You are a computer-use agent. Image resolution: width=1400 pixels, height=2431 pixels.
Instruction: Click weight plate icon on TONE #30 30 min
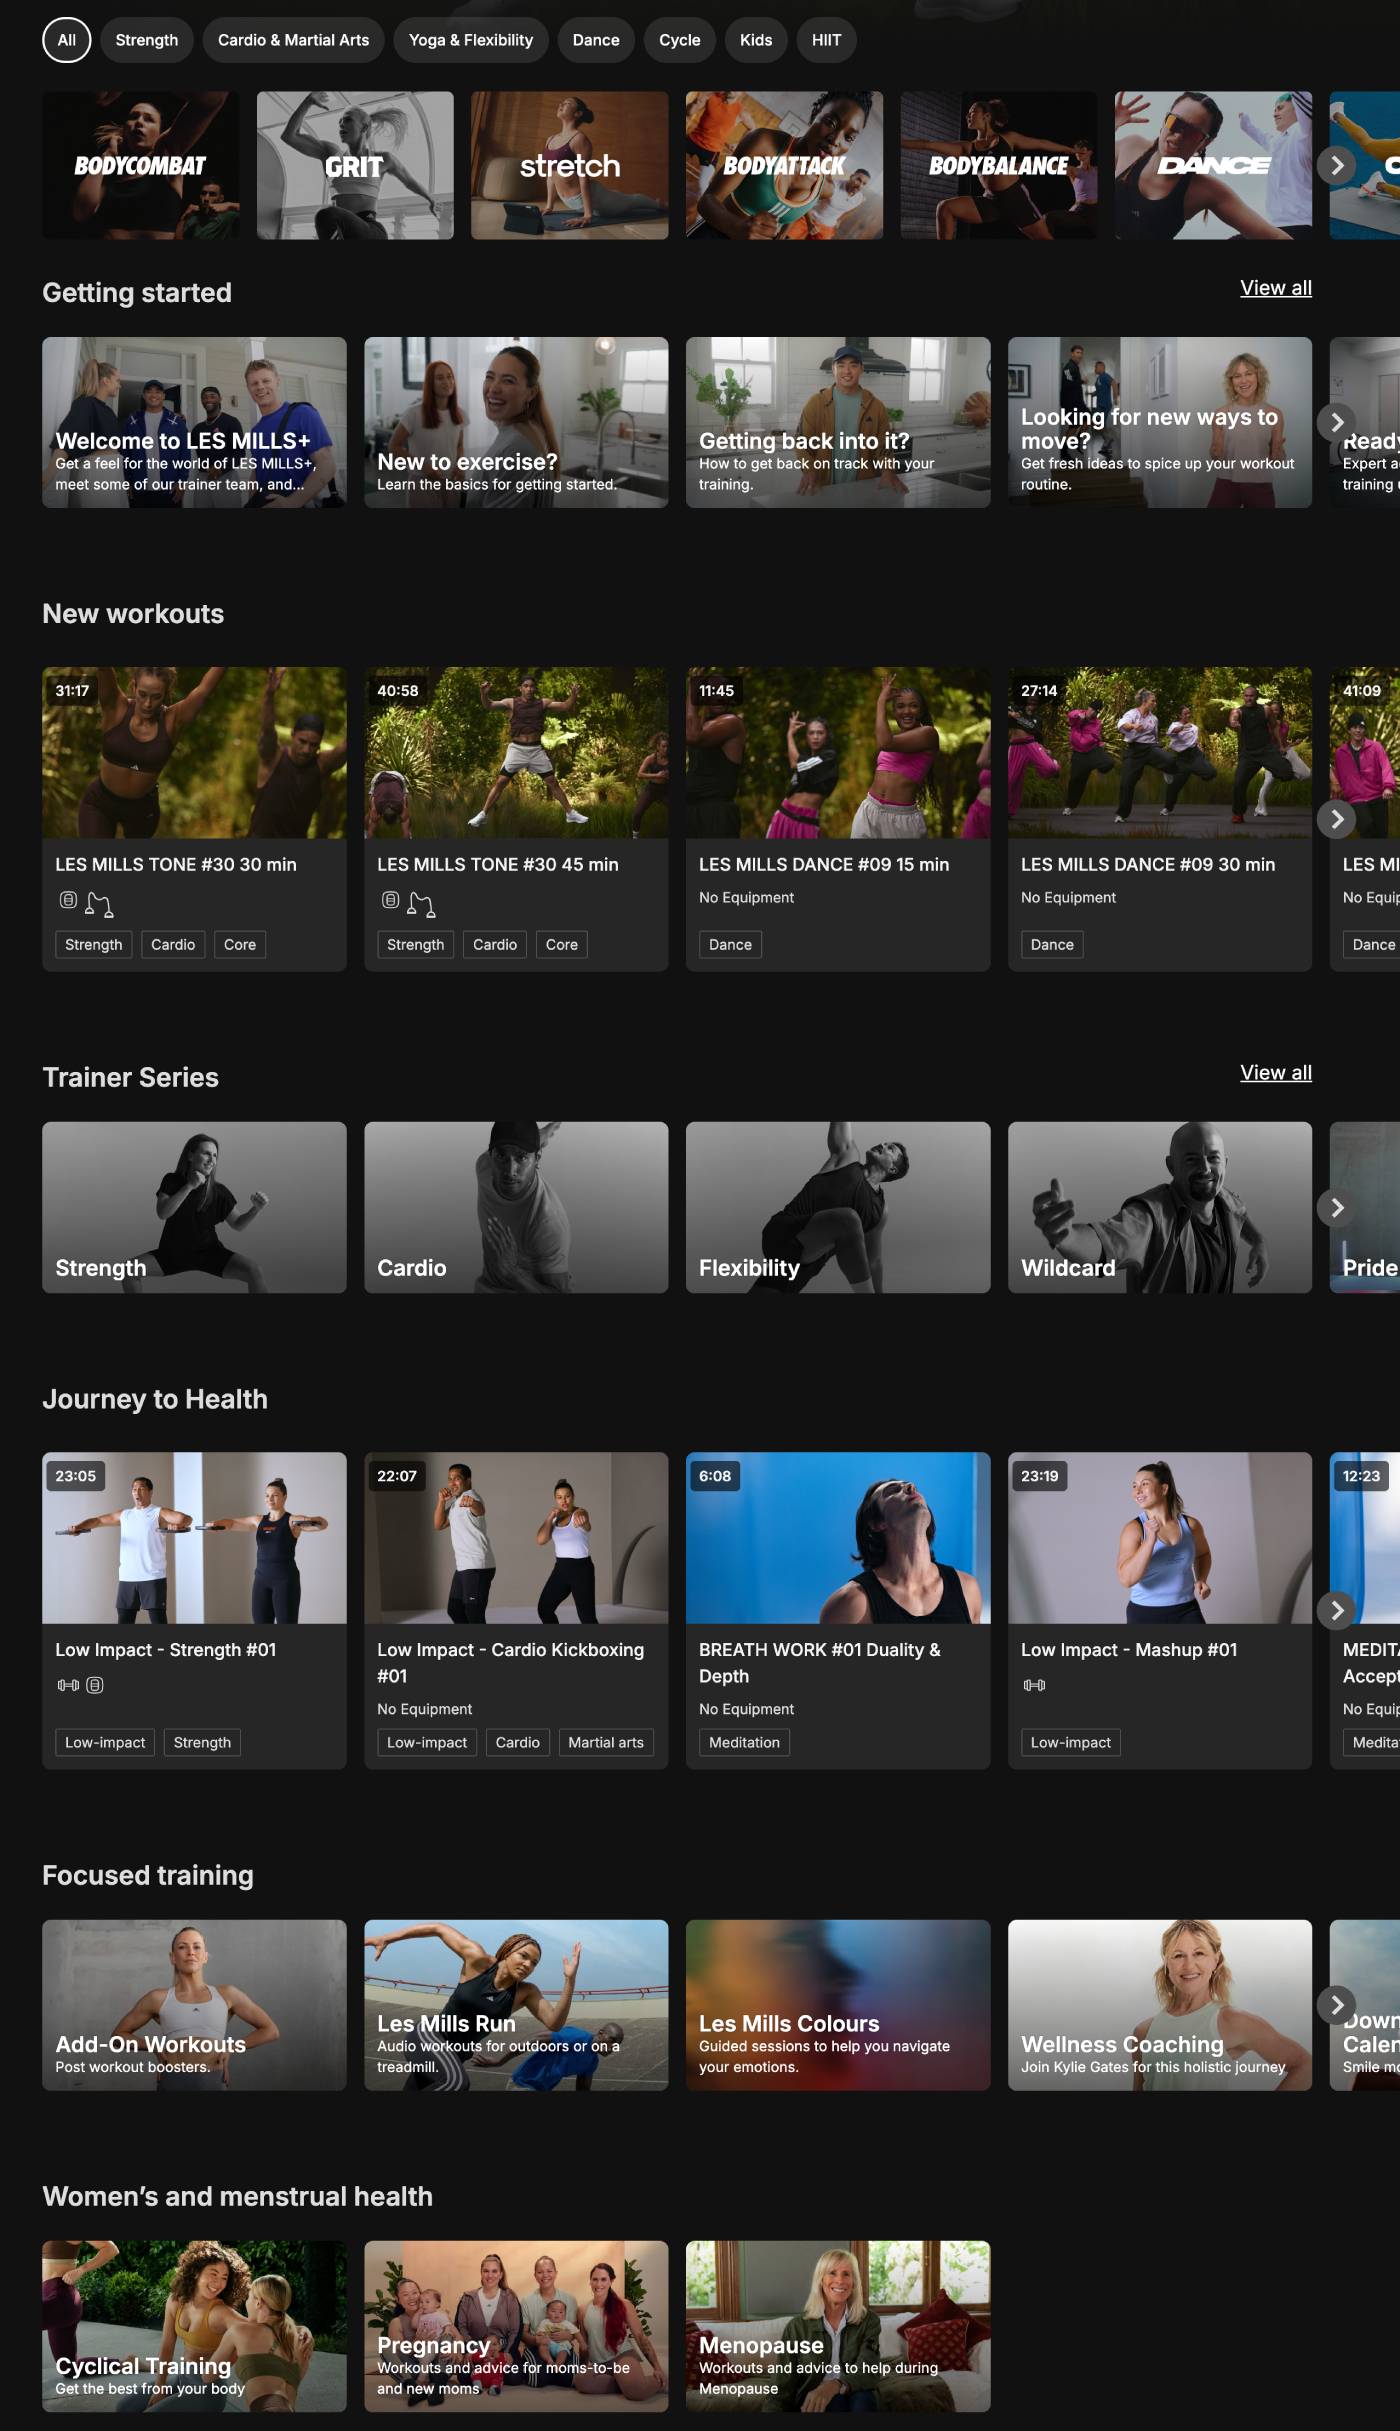coord(68,900)
